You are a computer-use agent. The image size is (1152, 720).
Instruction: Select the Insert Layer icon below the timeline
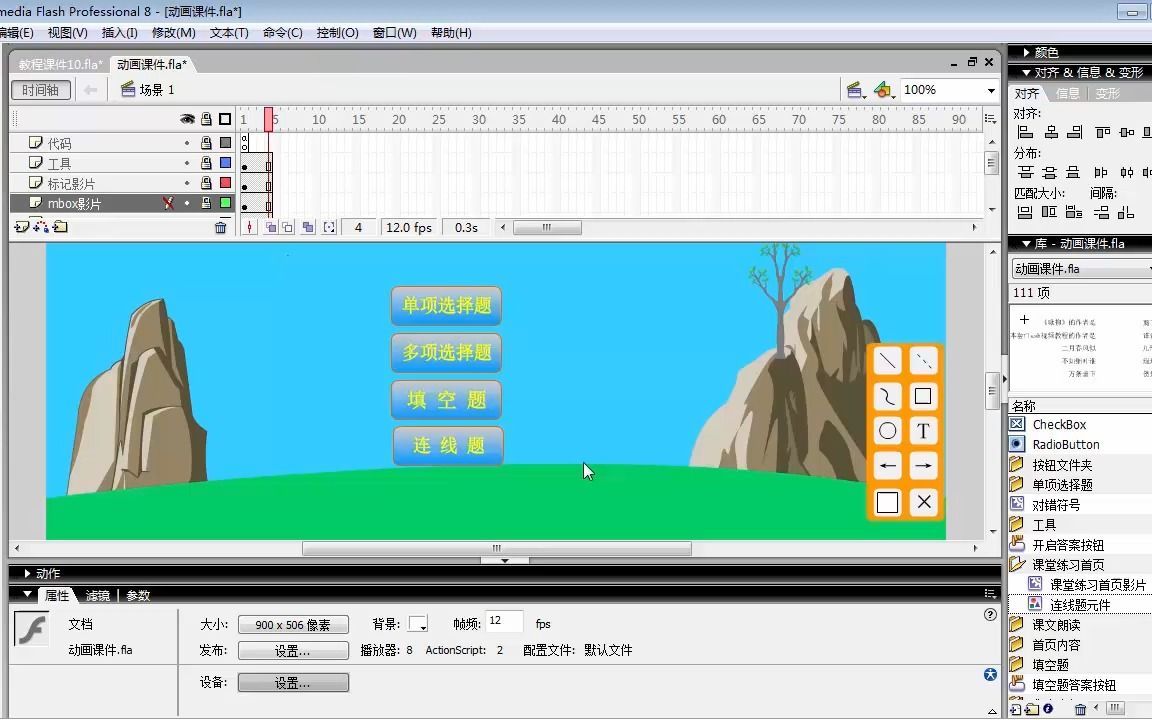(20, 227)
